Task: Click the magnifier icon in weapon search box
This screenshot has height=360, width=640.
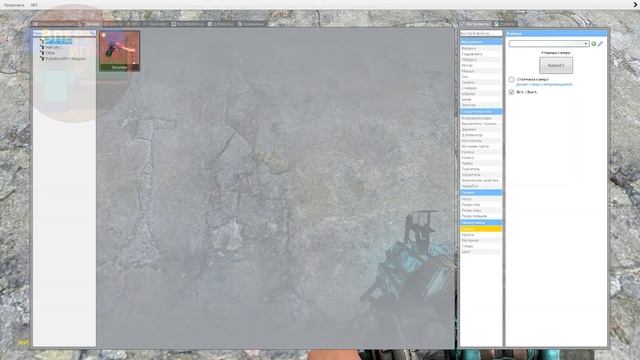Action: pyautogui.click(x=92, y=33)
